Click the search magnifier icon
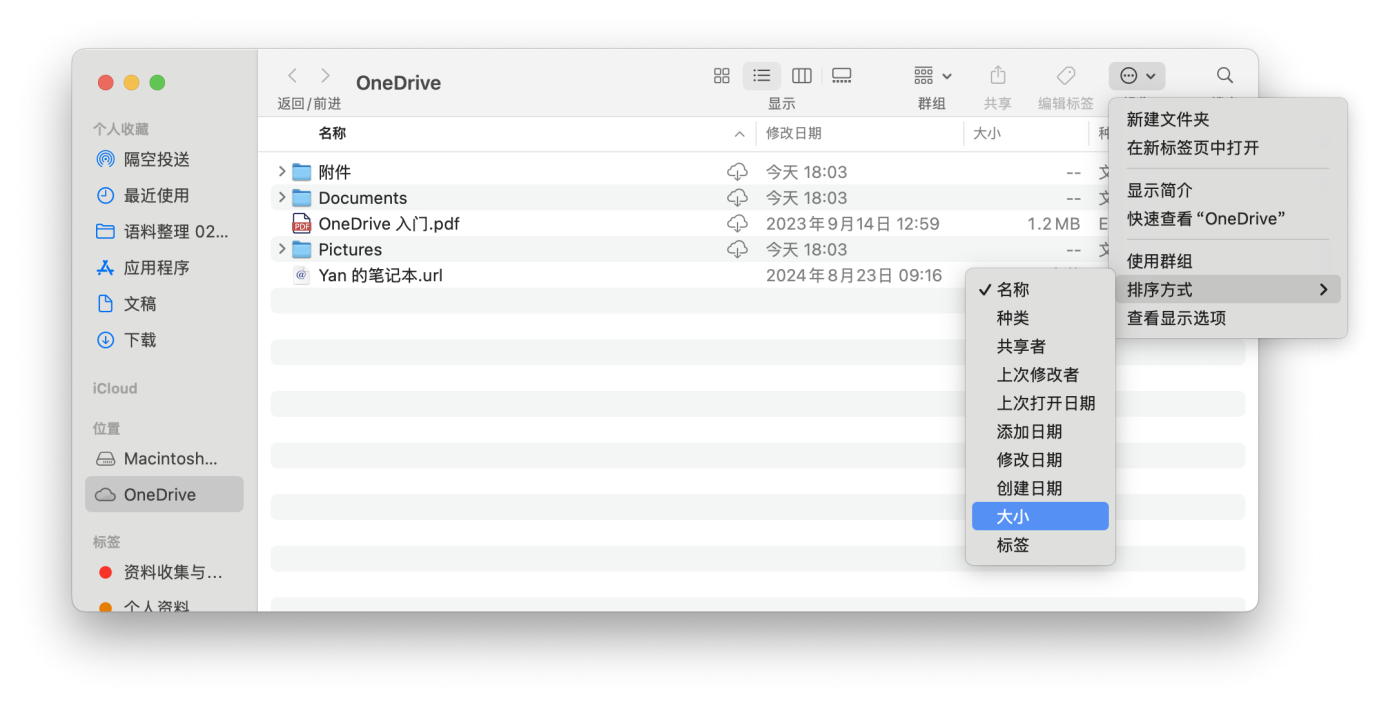 coord(1224,76)
